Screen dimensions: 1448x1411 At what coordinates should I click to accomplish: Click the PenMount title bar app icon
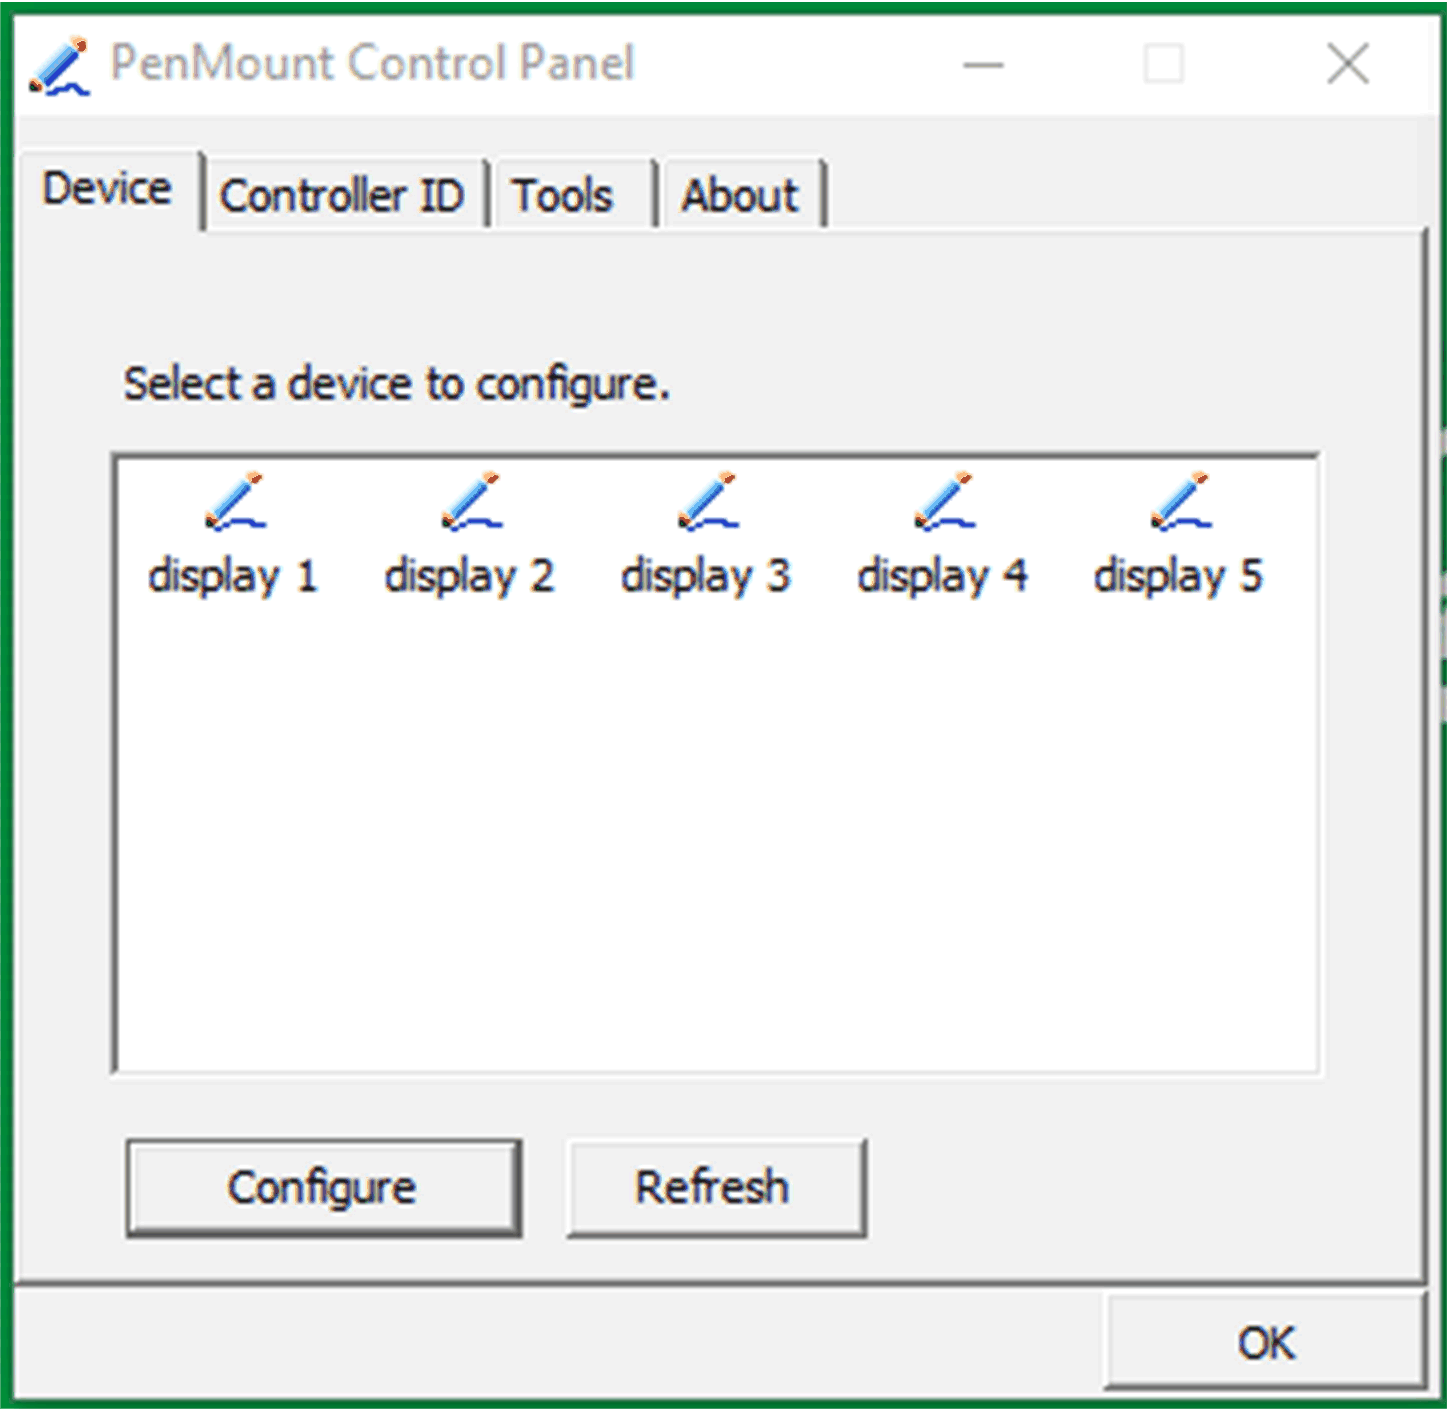[x=59, y=66]
